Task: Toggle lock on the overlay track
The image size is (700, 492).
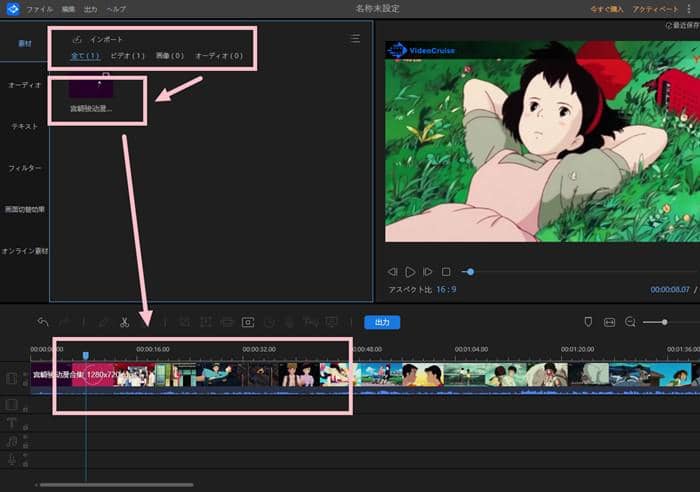Action: click(x=25, y=409)
